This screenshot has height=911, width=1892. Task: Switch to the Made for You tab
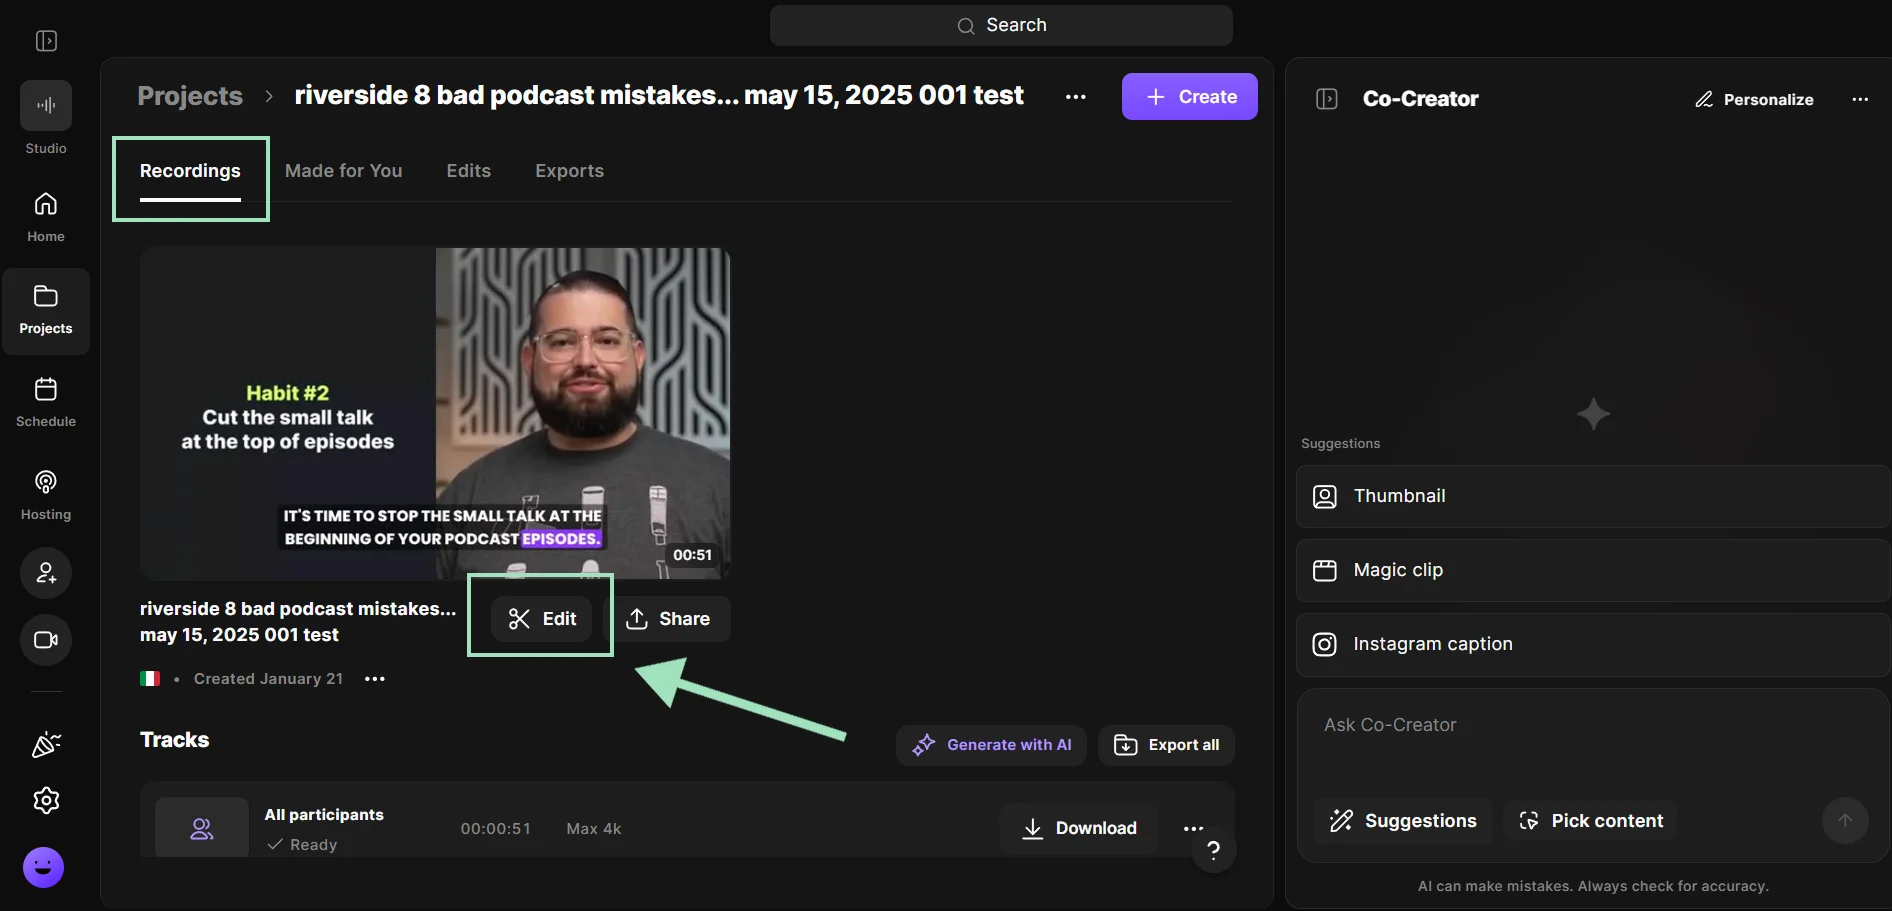coord(344,171)
